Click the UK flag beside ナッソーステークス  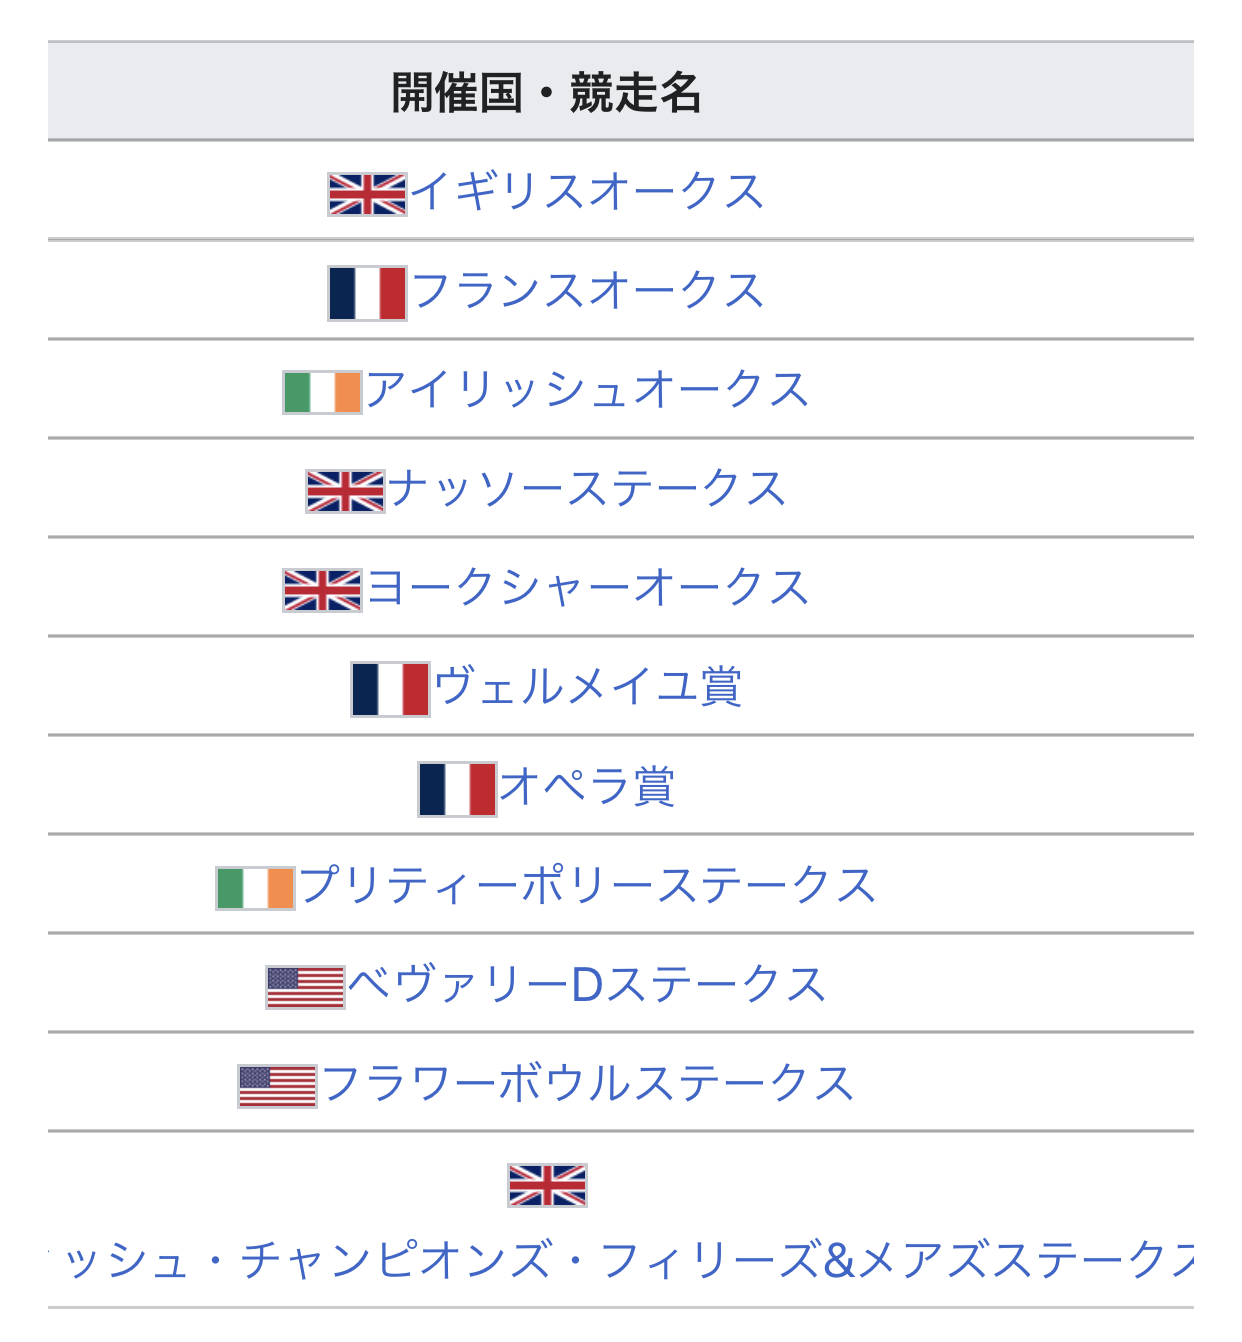tap(345, 491)
